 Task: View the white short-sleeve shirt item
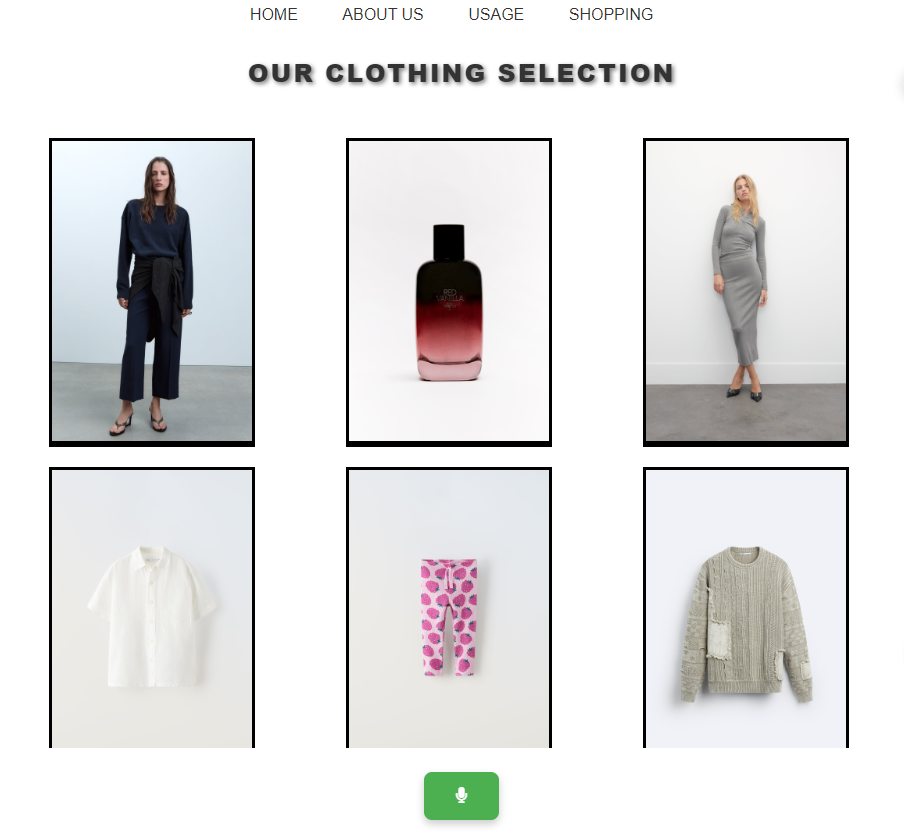point(152,608)
